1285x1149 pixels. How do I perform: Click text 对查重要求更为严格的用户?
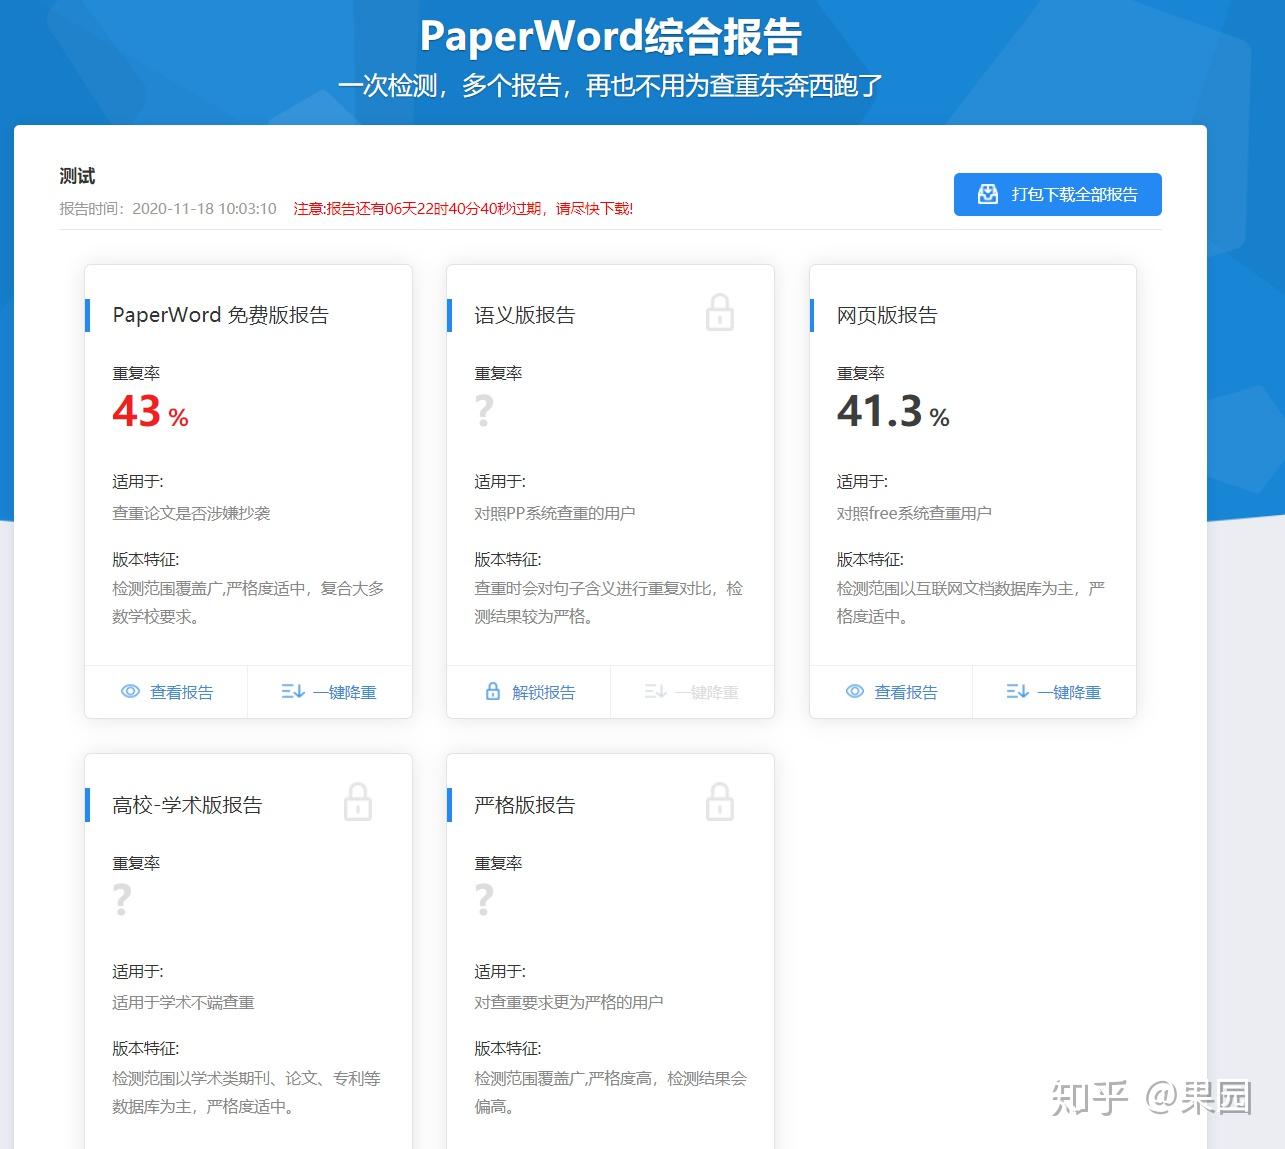click(569, 1002)
